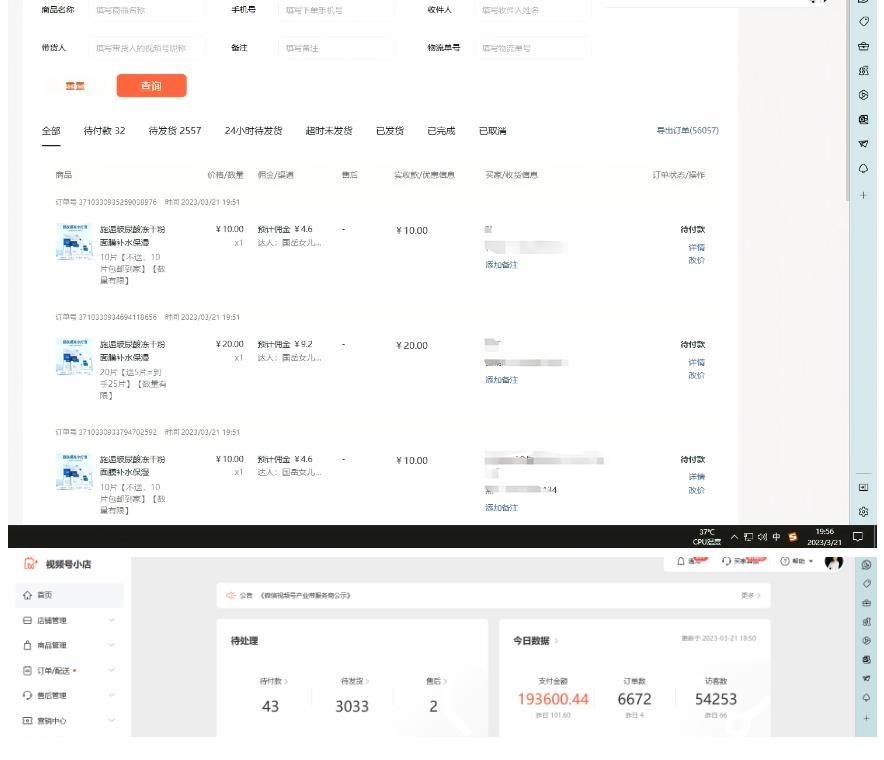Expand 商品管理 menu chevron
Image resolution: width=884 pixels, height=760 pixels.
112,645
